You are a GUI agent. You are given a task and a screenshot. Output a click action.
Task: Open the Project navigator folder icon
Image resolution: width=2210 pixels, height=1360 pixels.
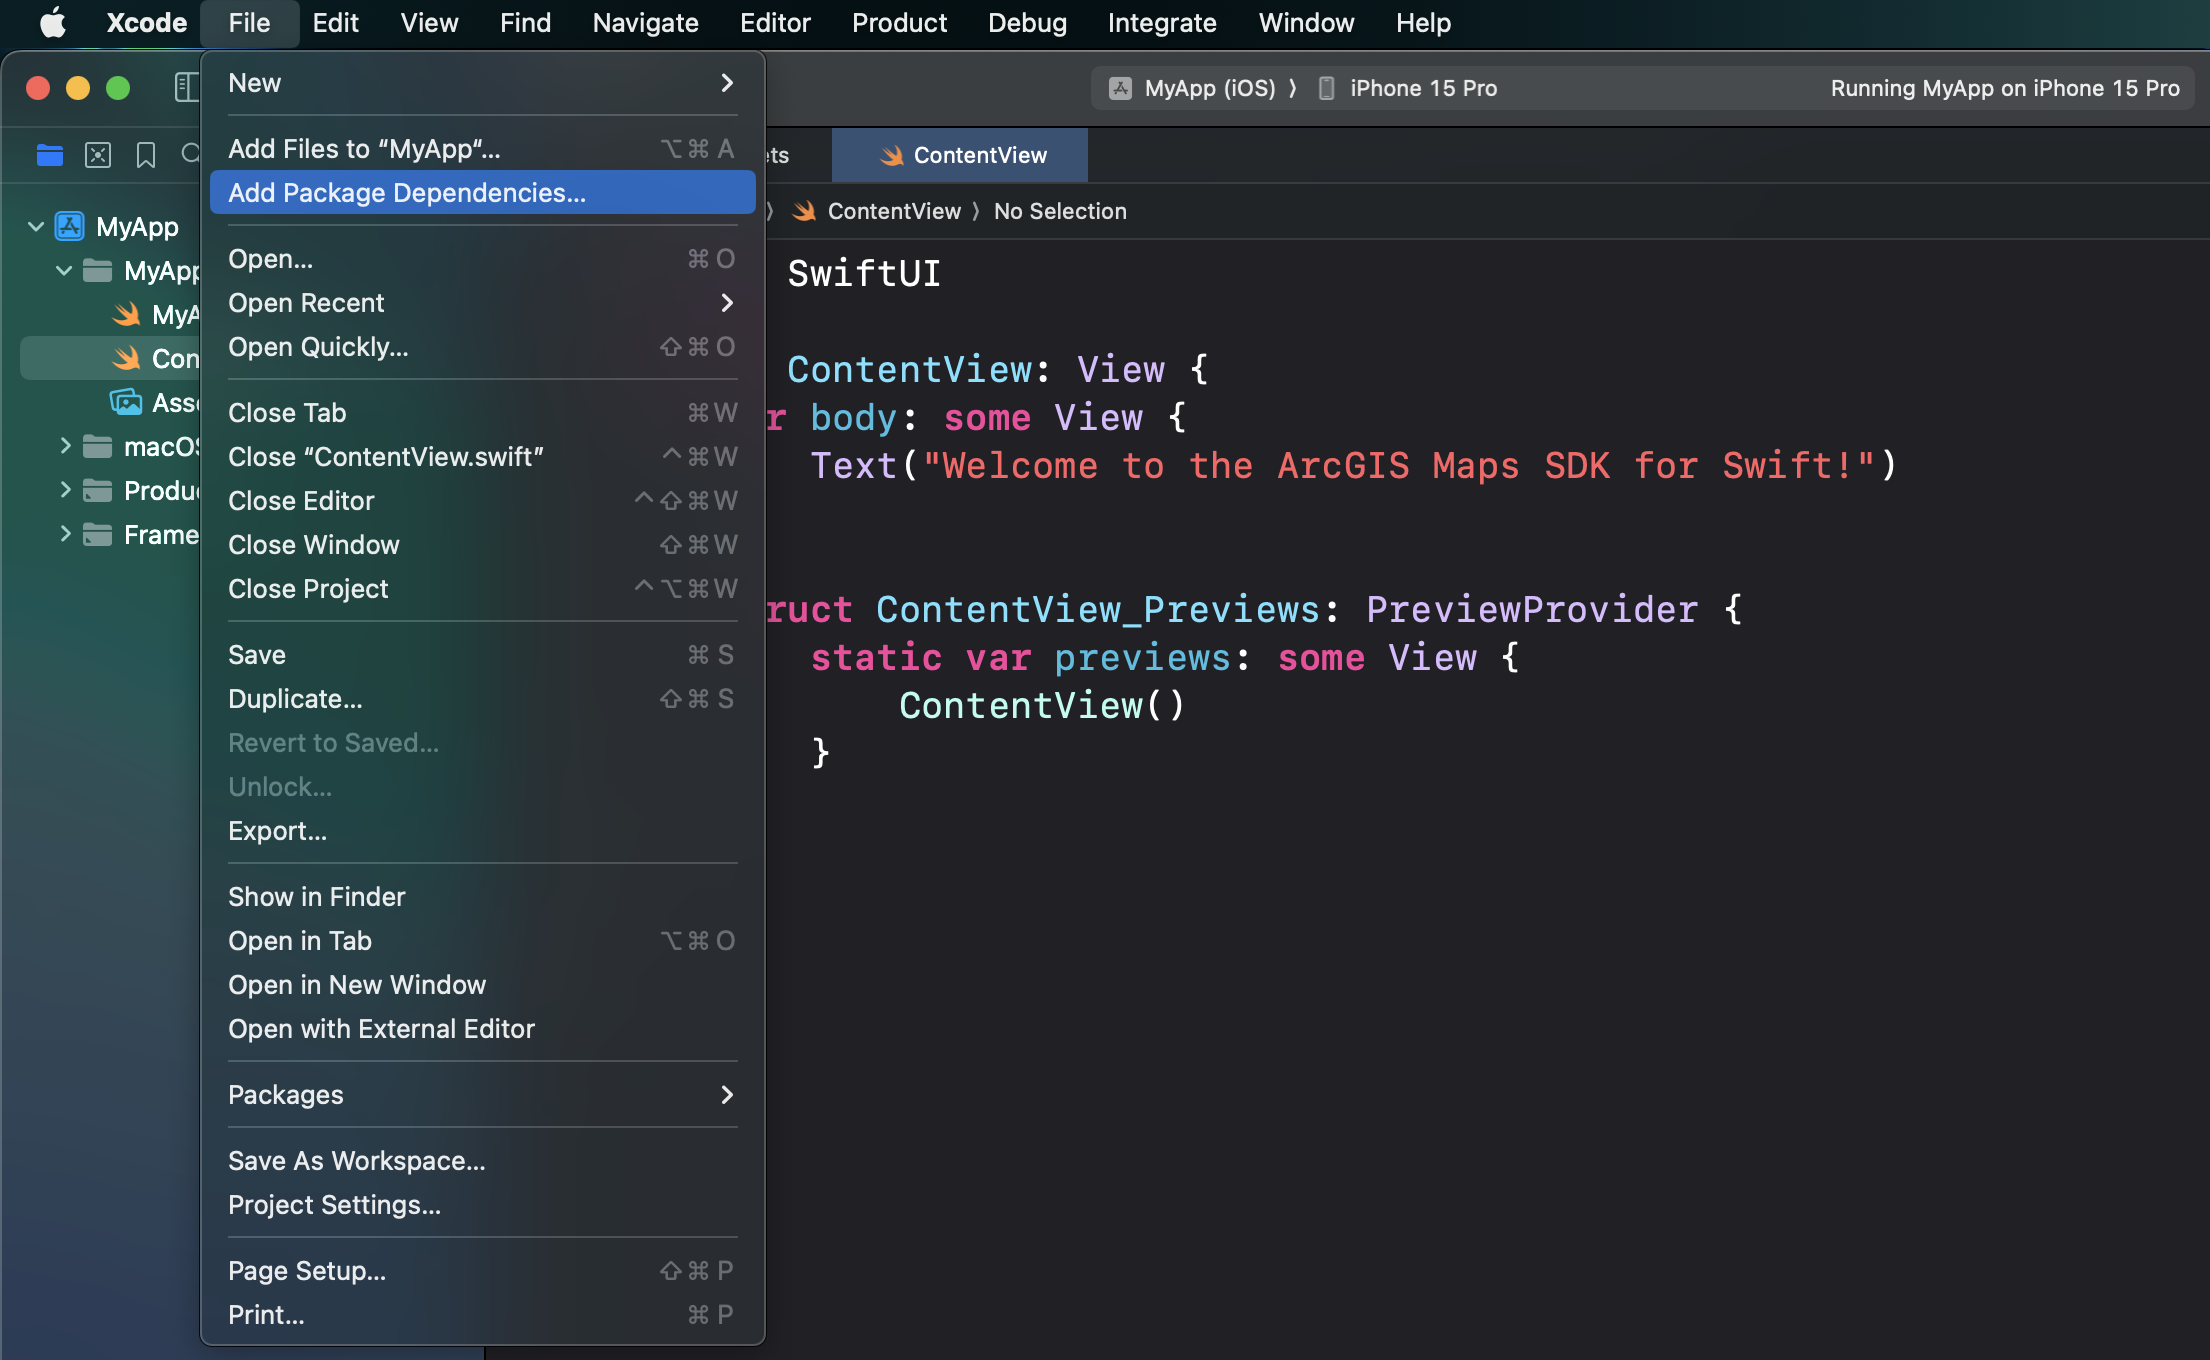(50, 155)
